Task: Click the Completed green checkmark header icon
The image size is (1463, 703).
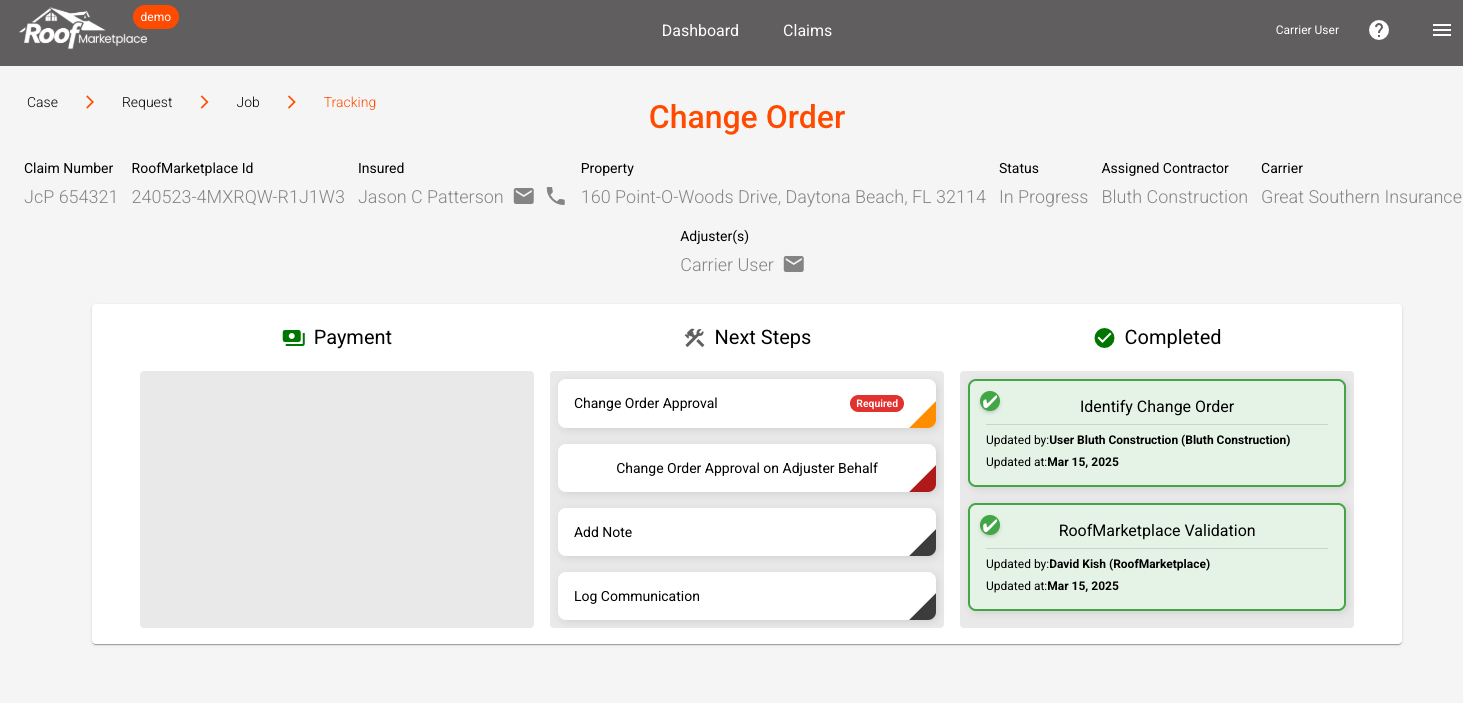Action: click(1104, 338)
